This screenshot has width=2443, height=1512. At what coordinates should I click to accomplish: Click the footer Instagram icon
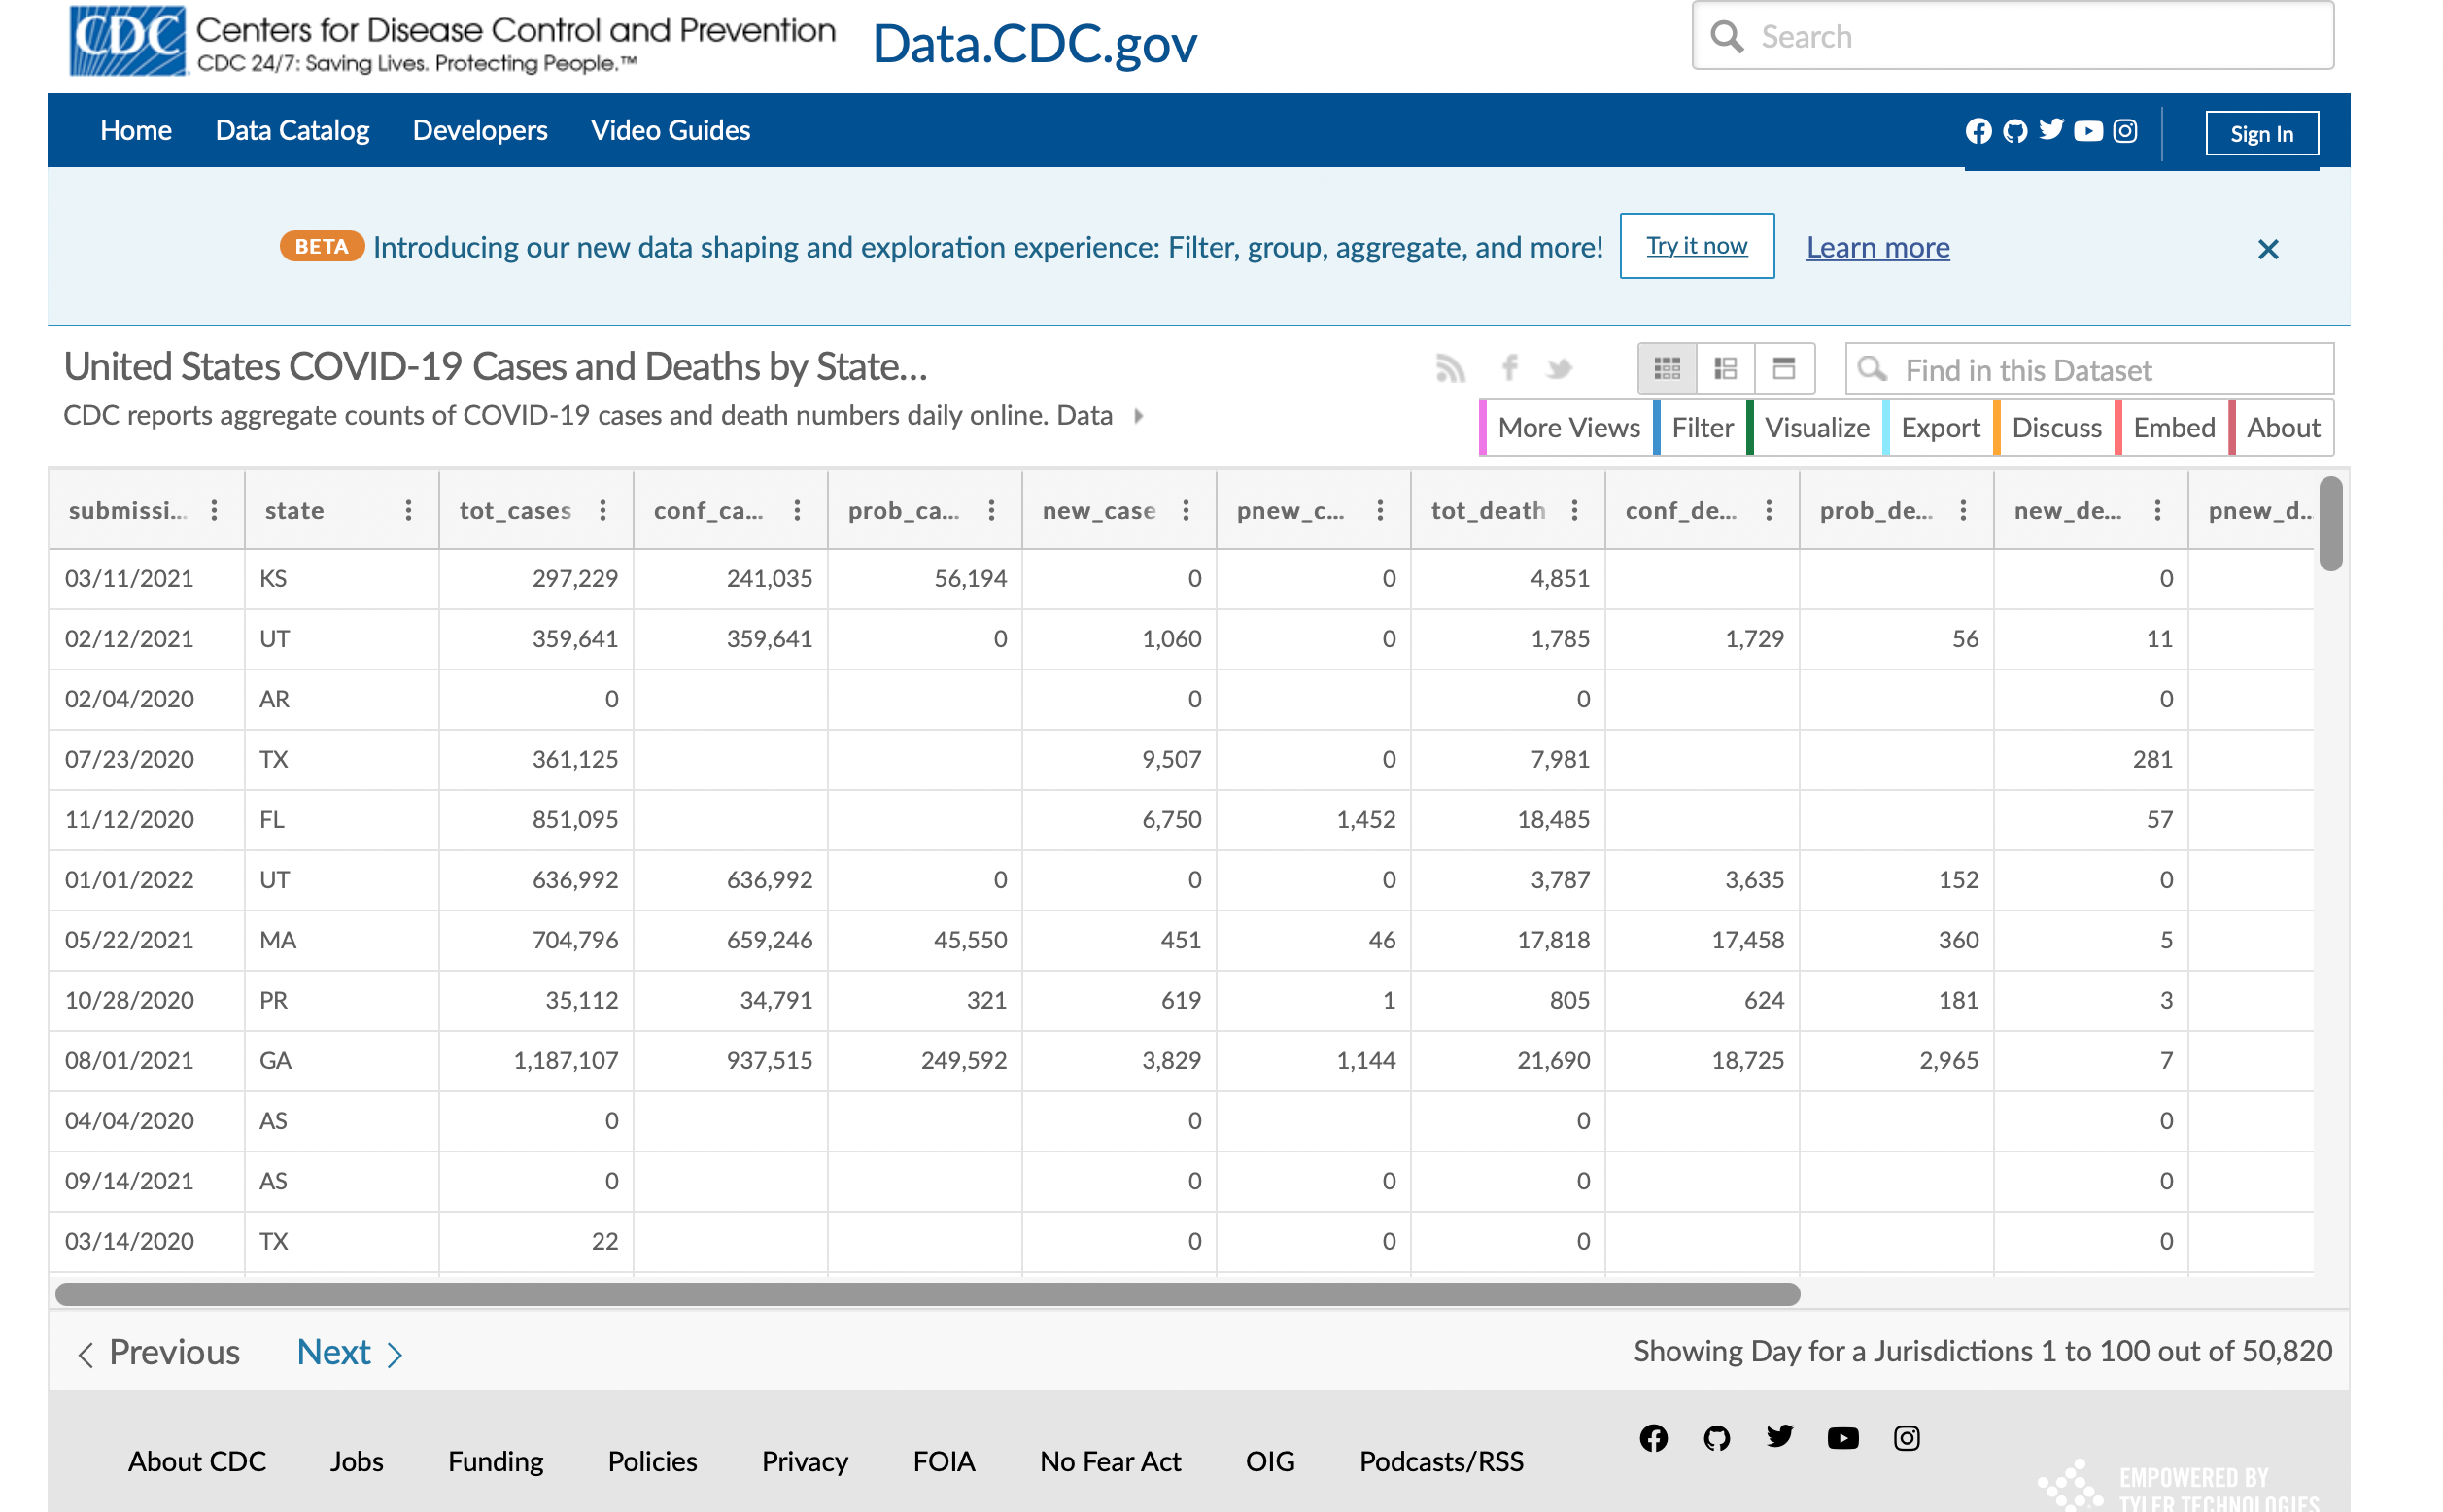1906,1437
